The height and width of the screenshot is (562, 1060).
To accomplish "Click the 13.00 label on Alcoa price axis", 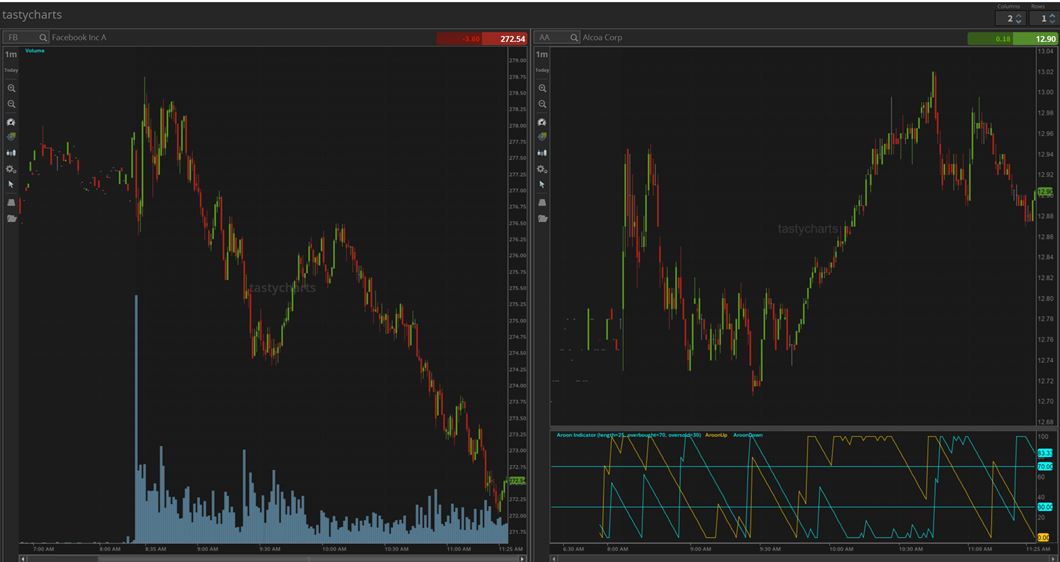I will (x=1046, y=92).
